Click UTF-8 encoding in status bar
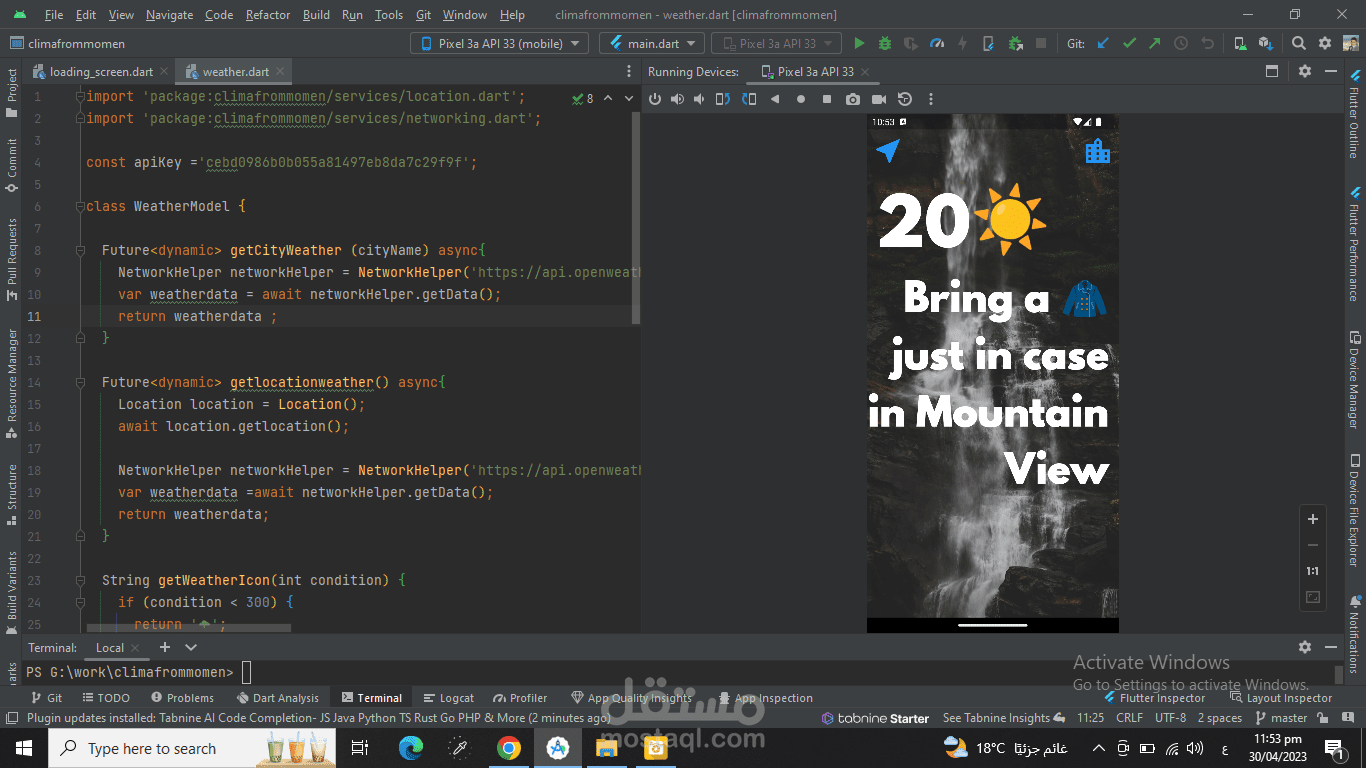 (x=1170, y=718)
